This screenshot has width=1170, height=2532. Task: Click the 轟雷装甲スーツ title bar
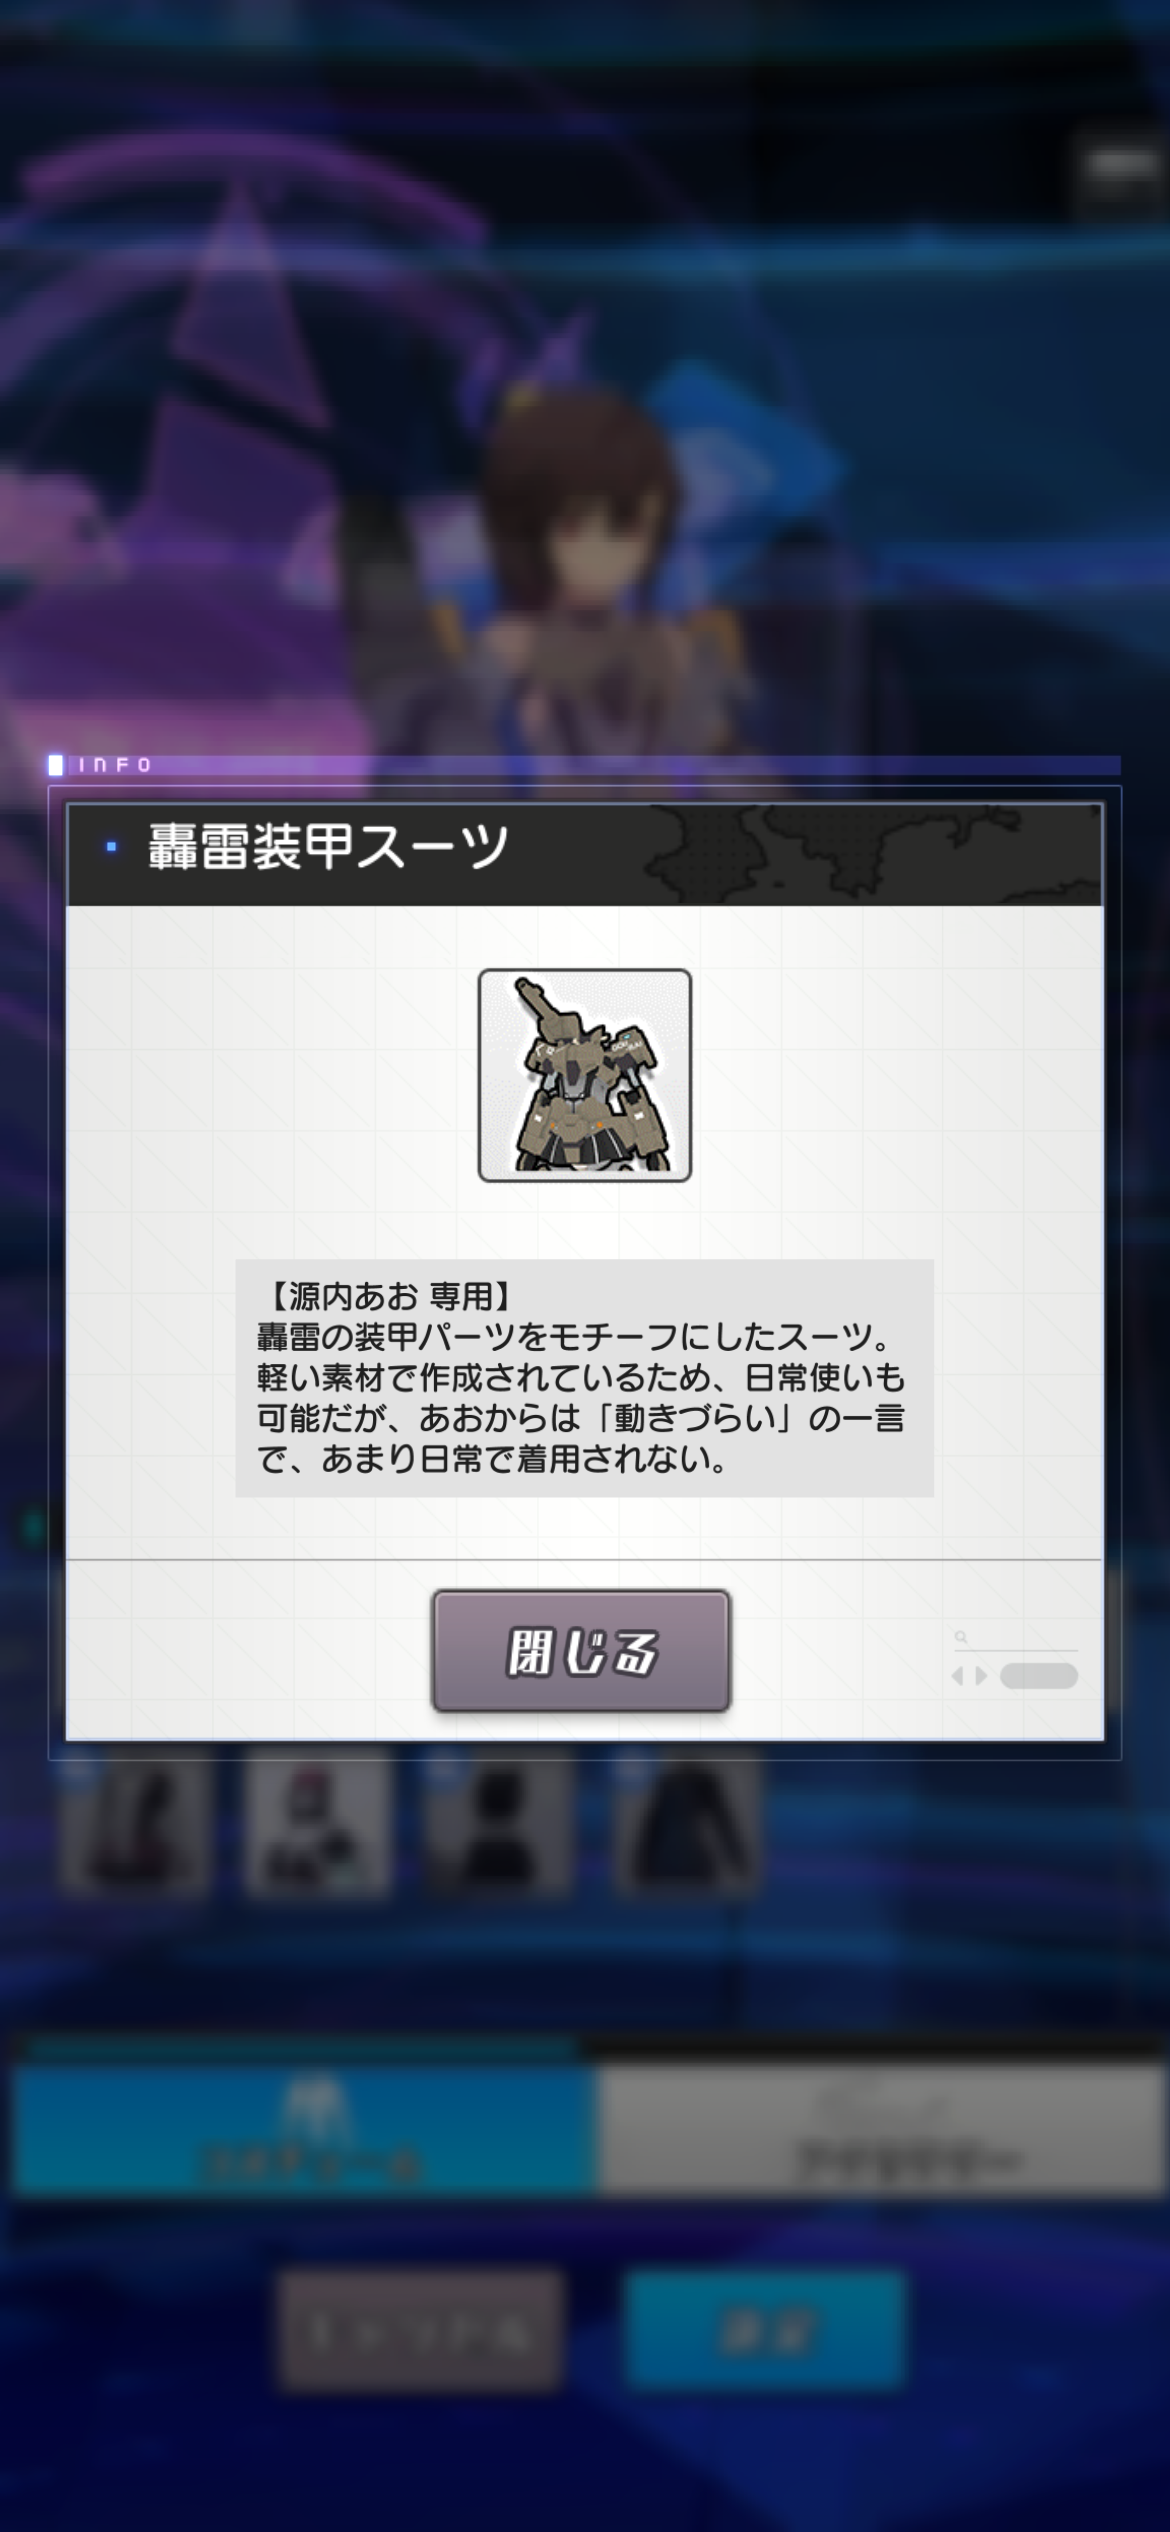coord(584,854)
